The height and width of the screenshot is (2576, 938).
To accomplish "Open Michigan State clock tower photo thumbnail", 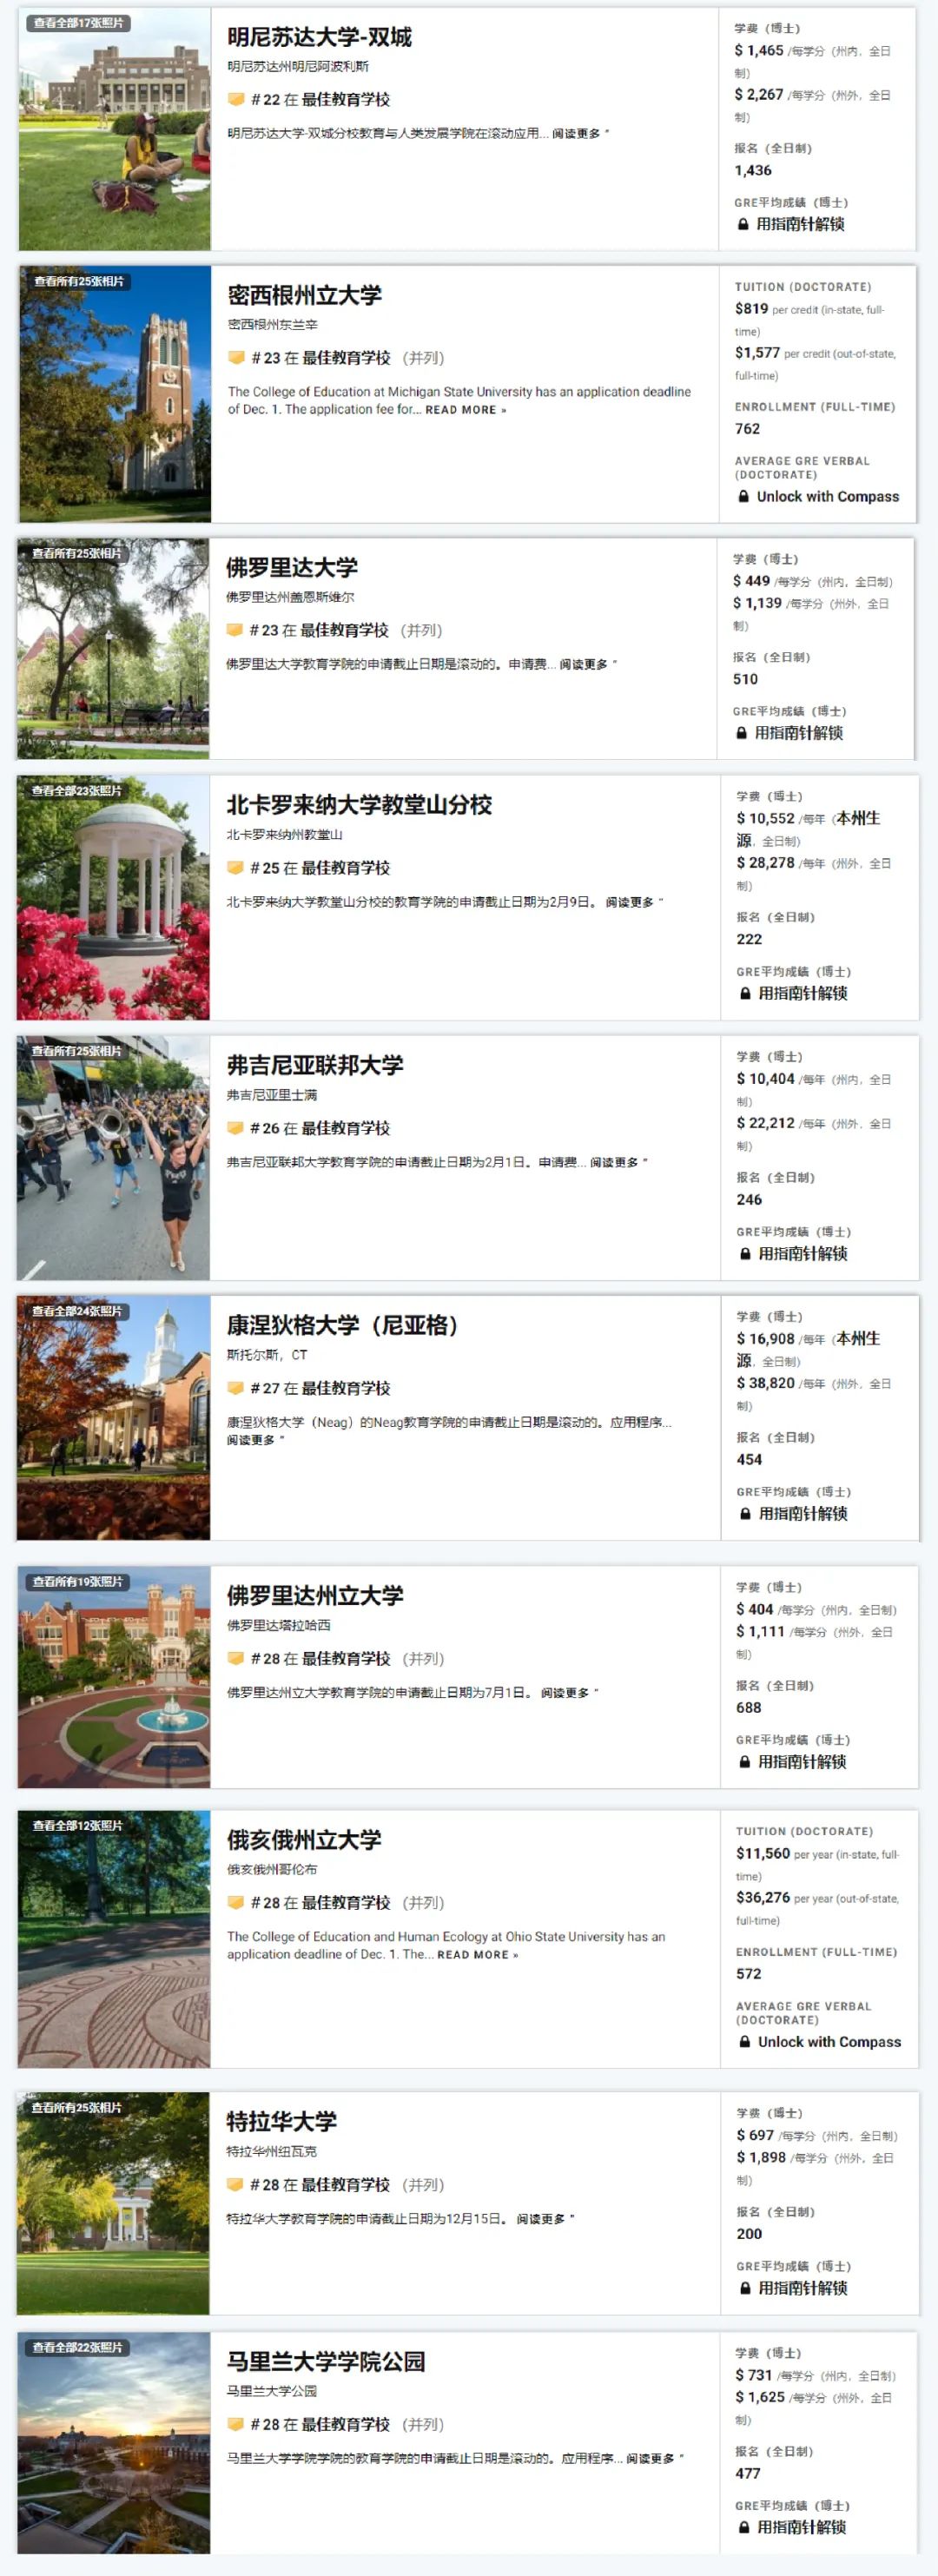I will tap(114, 393).
